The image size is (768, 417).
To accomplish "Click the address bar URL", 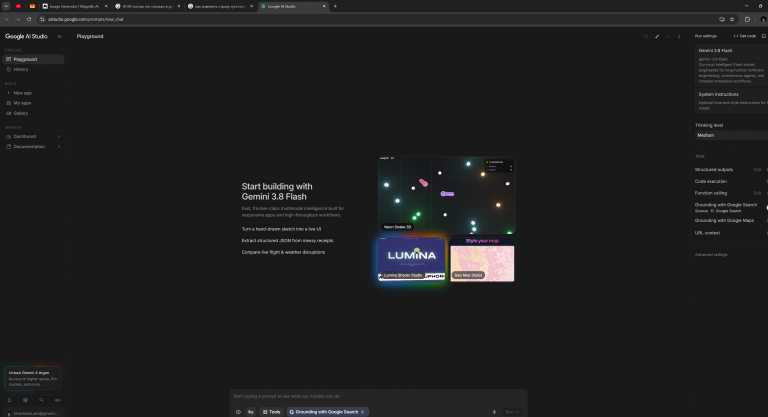I will tap(86, 19).
